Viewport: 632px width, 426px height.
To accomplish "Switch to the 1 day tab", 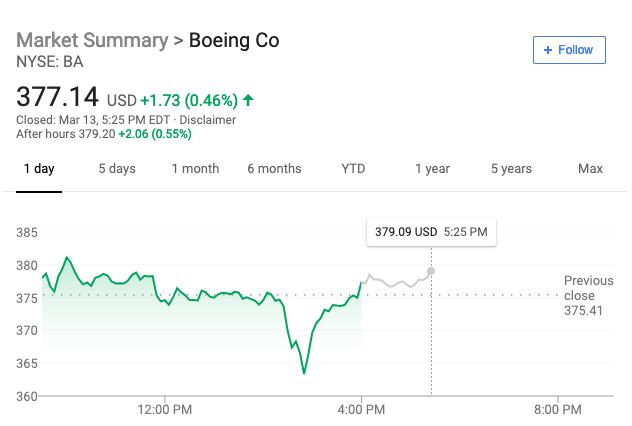I will 39,169.
